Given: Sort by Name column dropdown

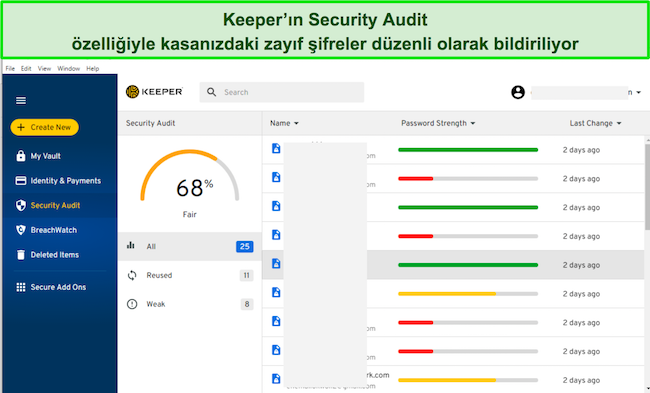Looking at the screenshot, I should 284,123.
